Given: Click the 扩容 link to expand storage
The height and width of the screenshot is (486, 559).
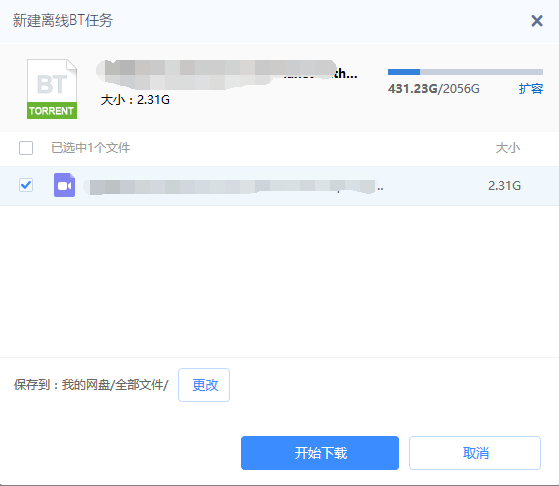Looking at the screenshot, I should (x=530, y=88).
